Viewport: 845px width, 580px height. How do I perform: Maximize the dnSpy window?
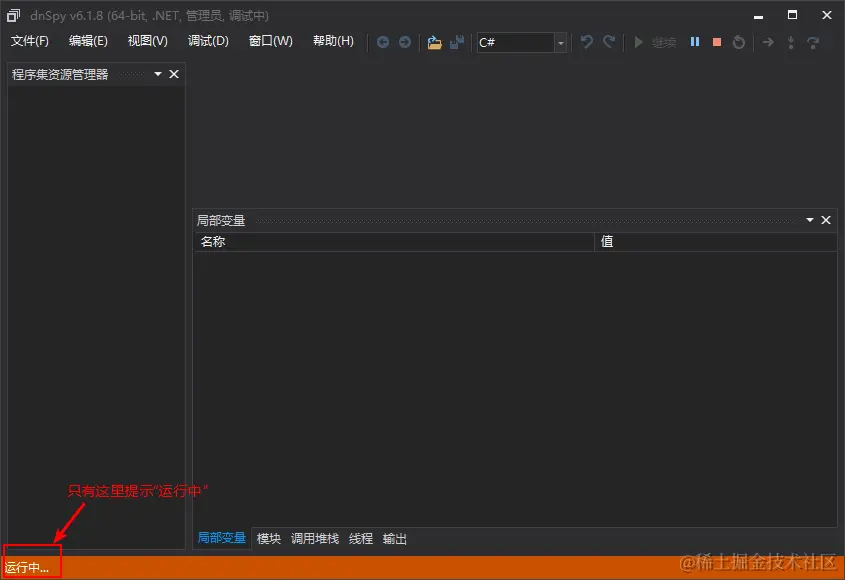pos(792,15)
